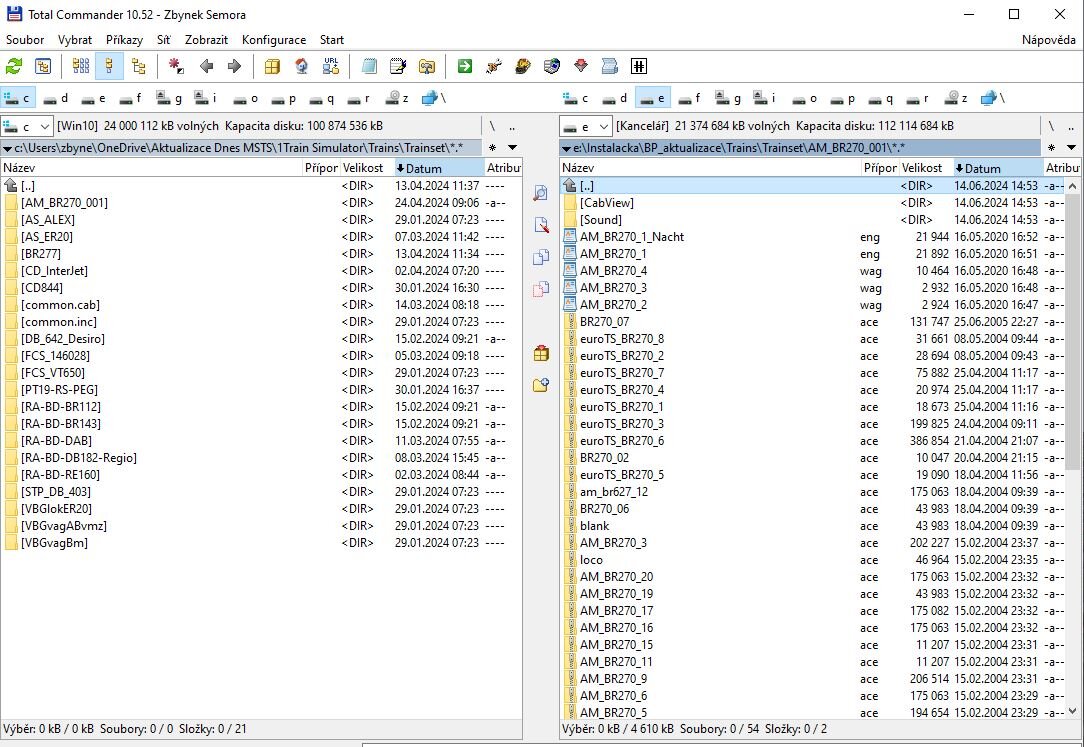1084x747 pixels.
Task: Select the [CD_InterJet] folder
Action: click(54, 271)
